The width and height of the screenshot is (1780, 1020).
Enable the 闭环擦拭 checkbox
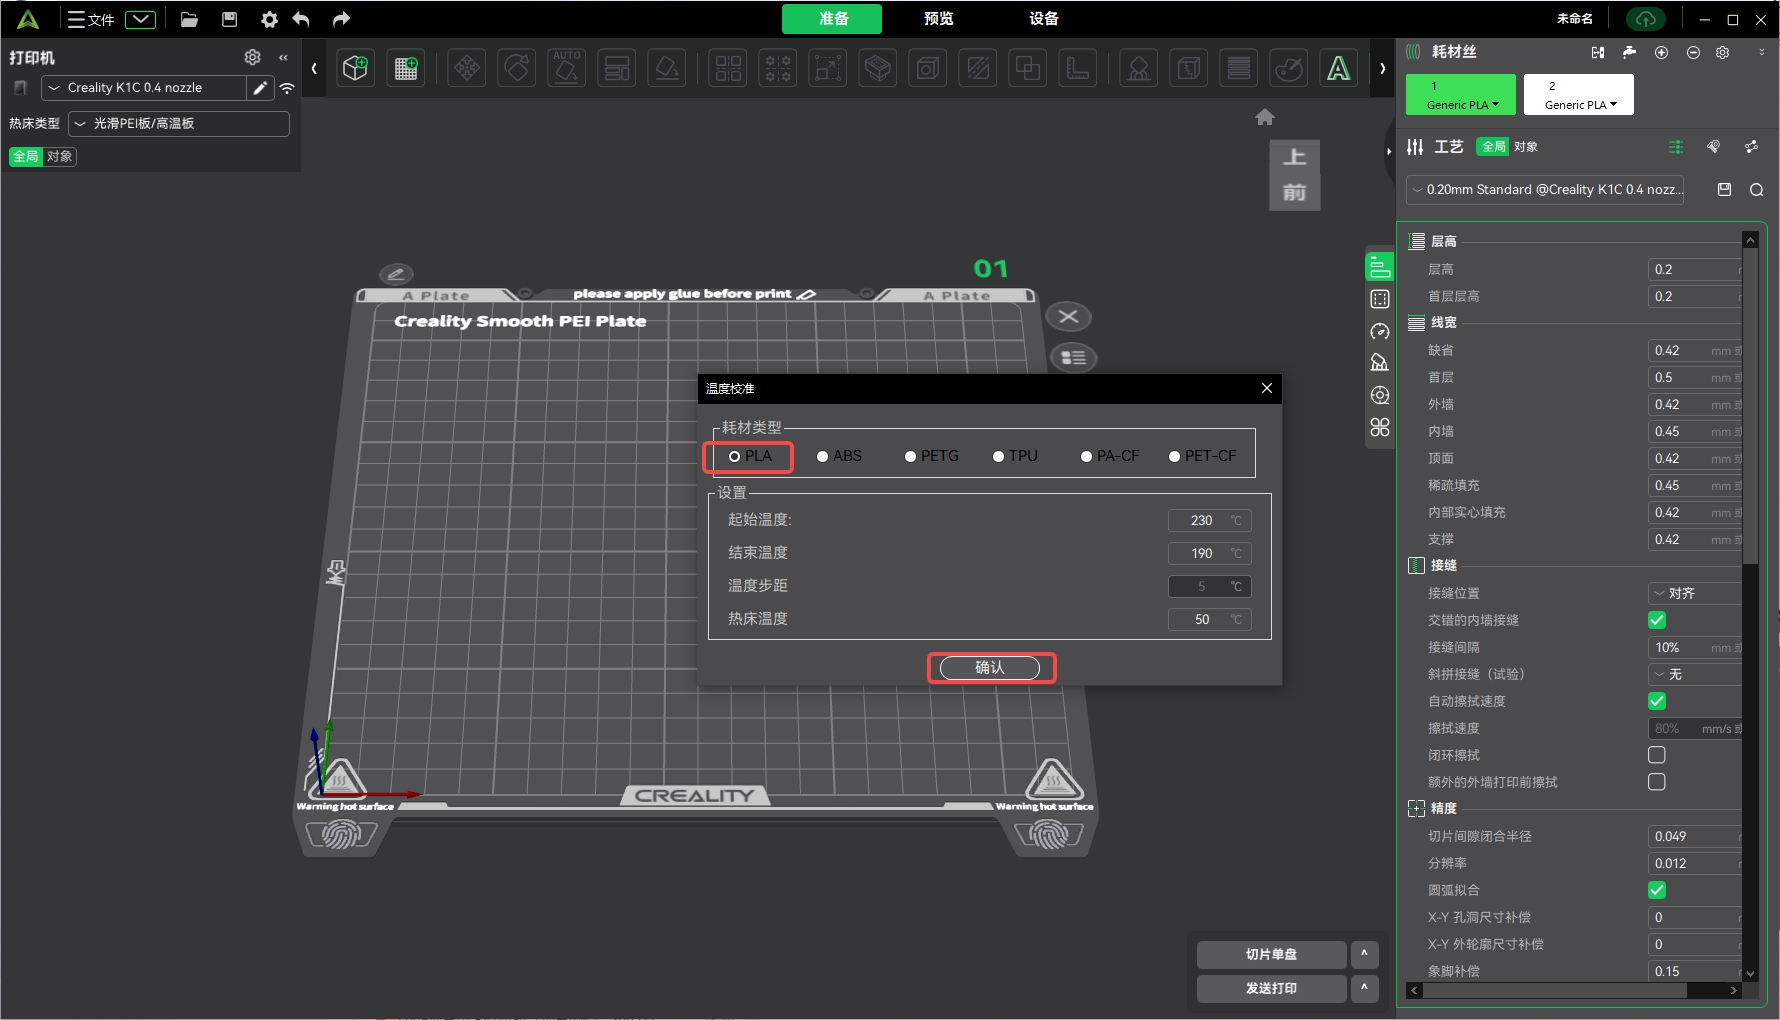click(1657, 755)
